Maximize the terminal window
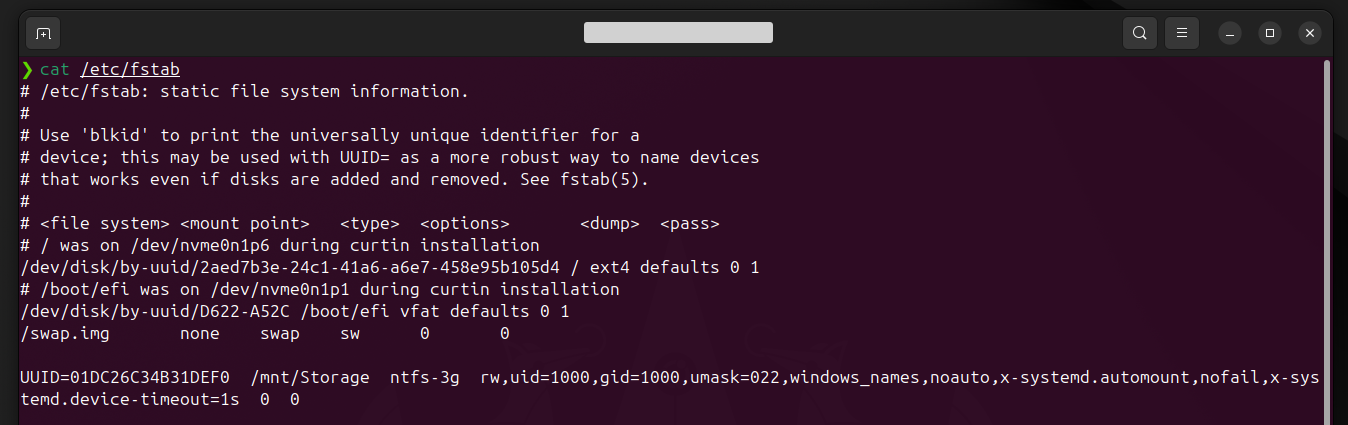This screenshot has height=425, width=1348. [x=1270, y=33]
